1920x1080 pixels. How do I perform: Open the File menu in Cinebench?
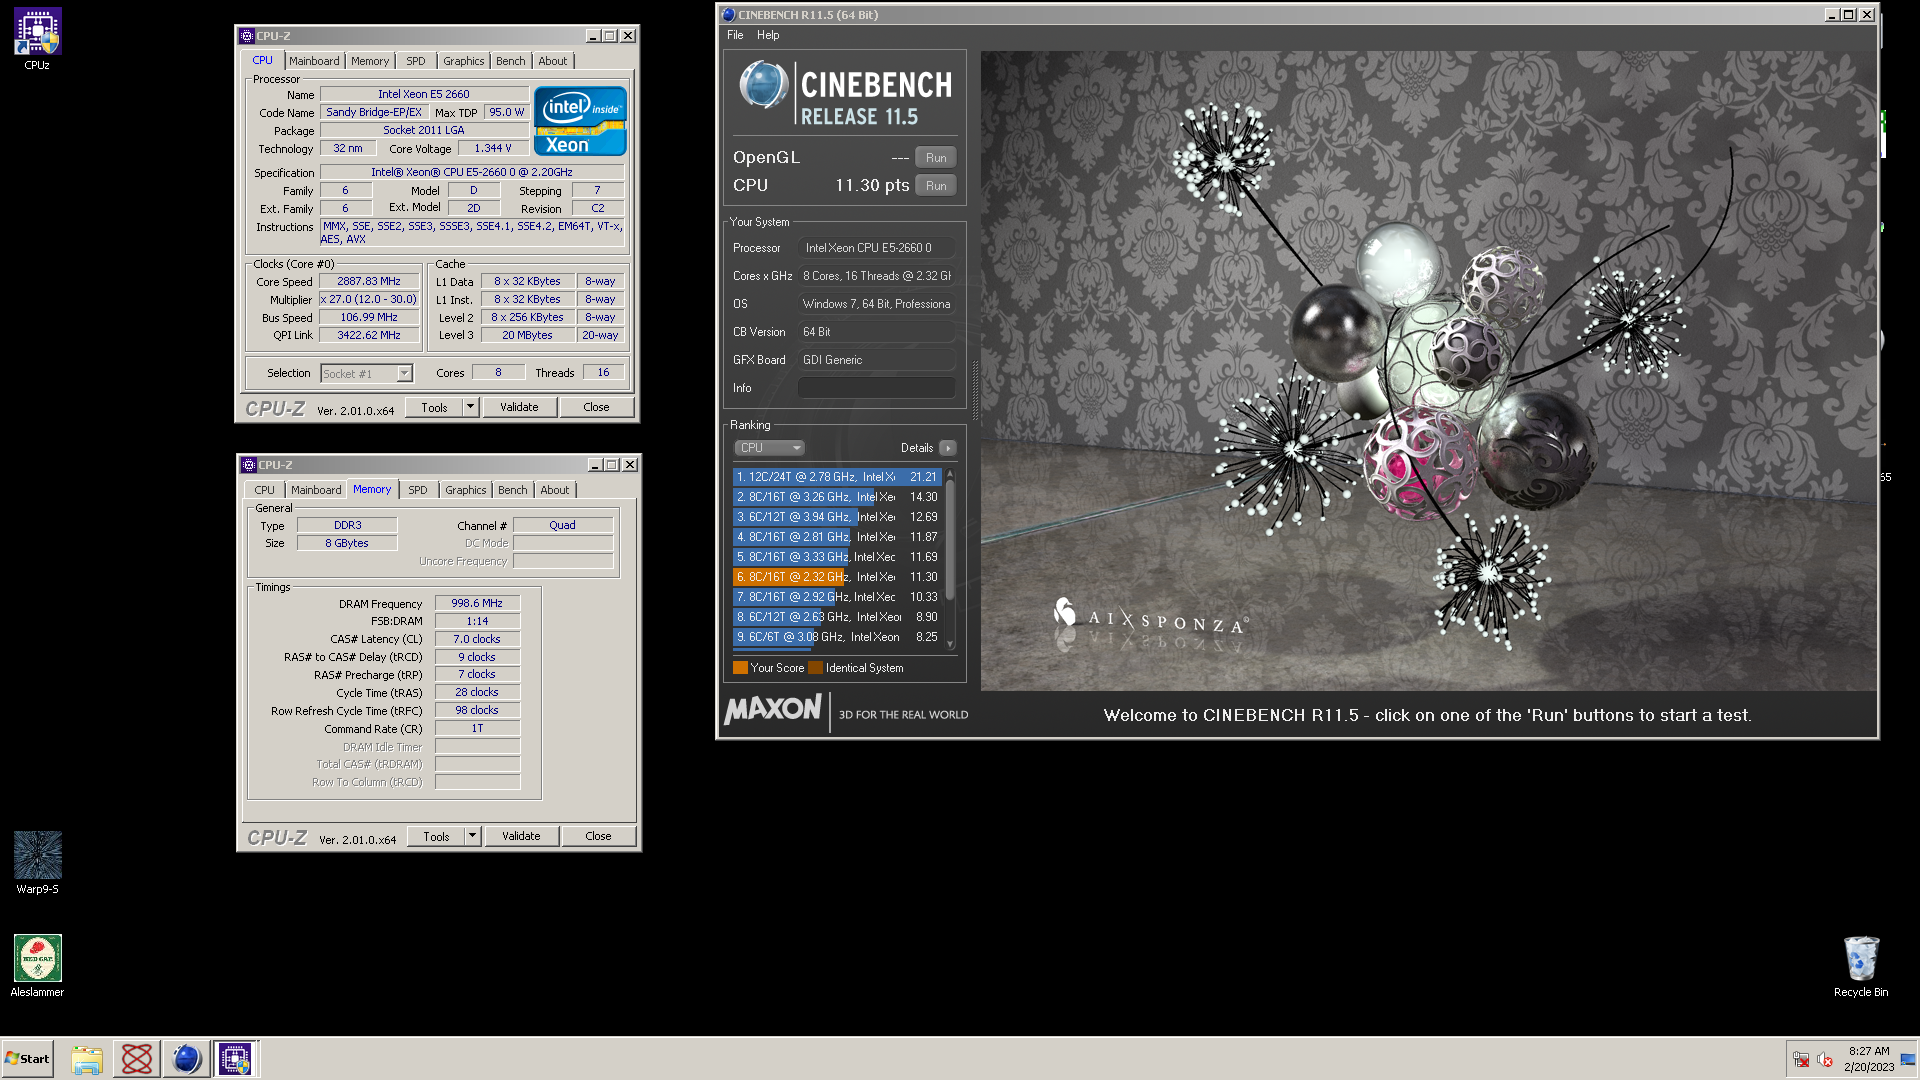tap(735, 35)
